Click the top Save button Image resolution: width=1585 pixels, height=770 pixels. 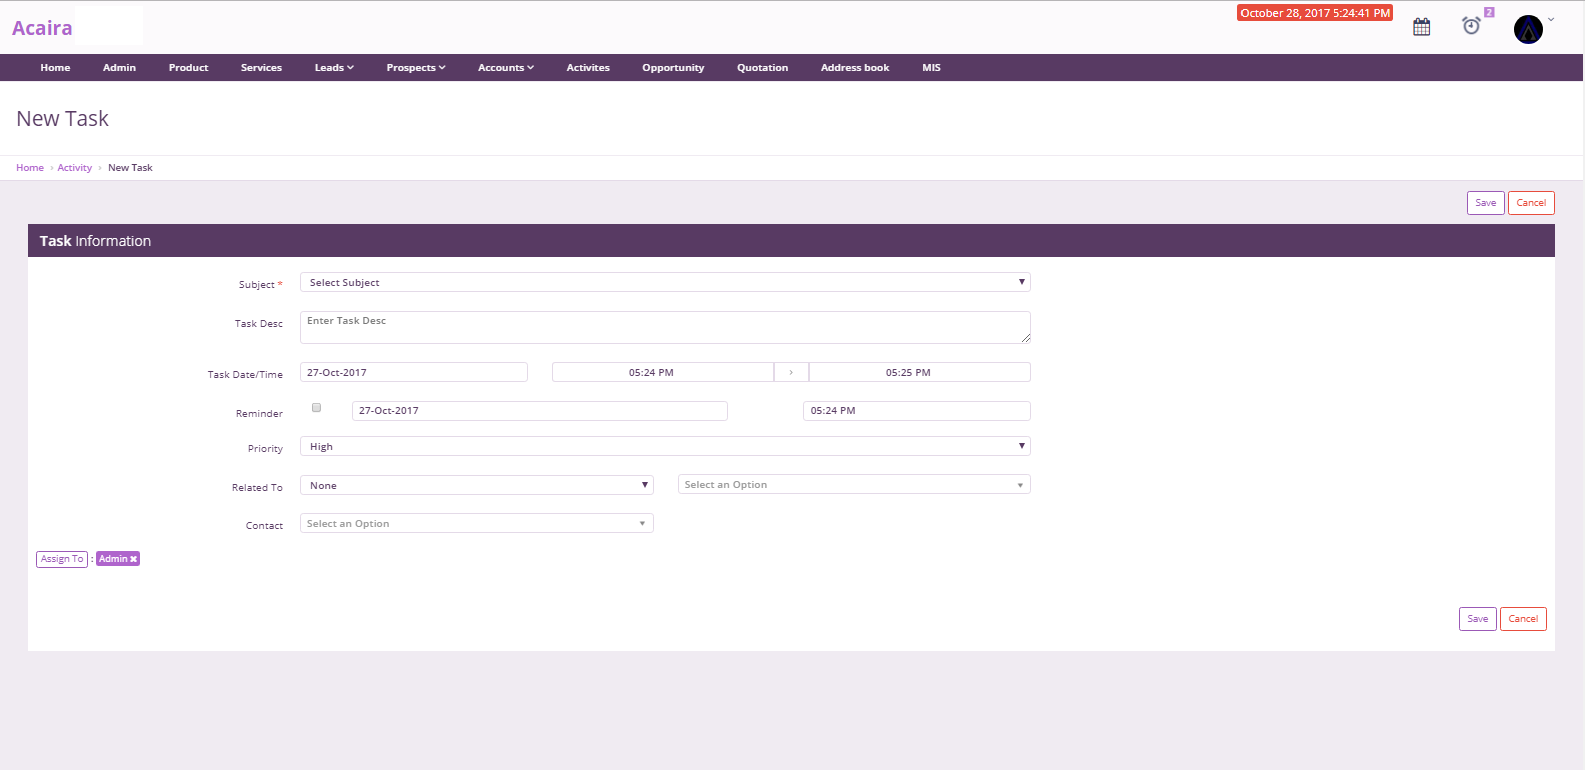coord(1485,203)
